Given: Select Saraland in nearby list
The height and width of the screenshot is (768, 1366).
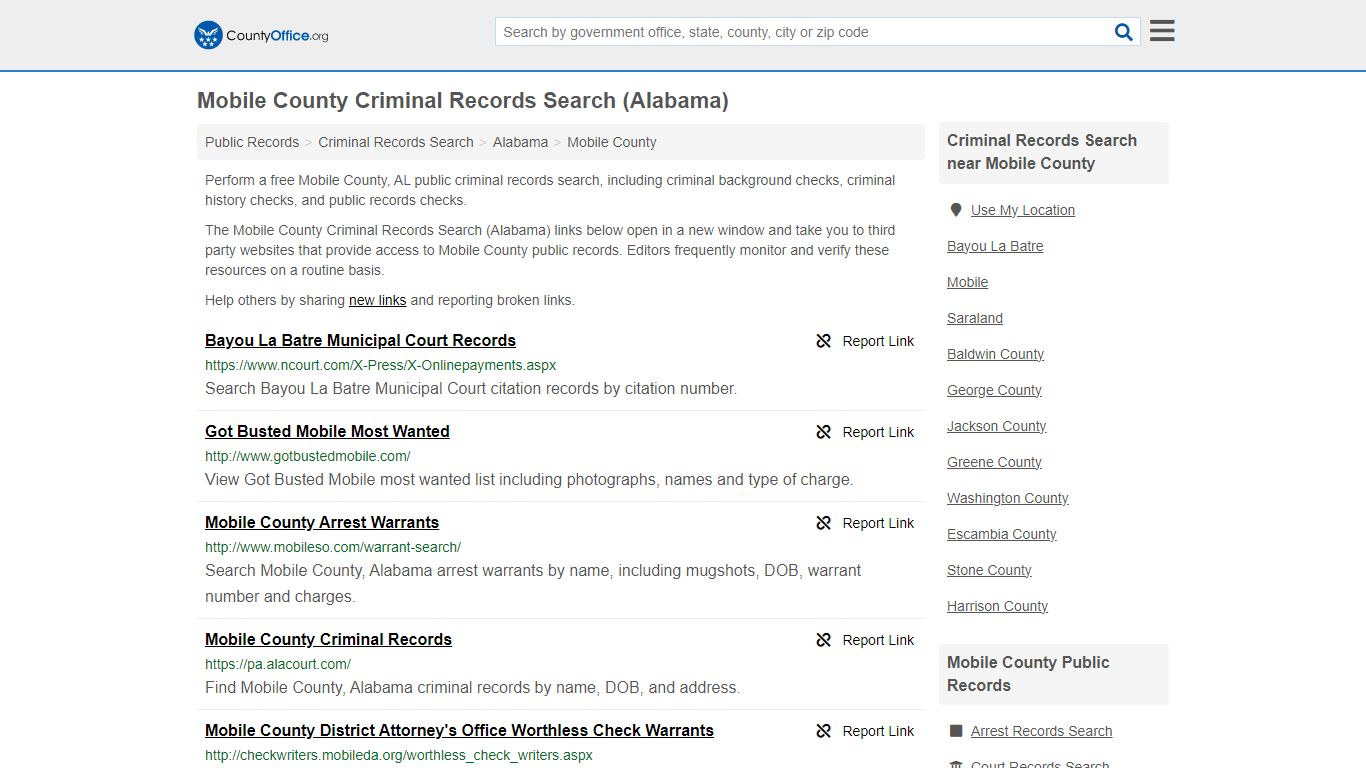Looking at the screenshot, I should click(975, 318).
